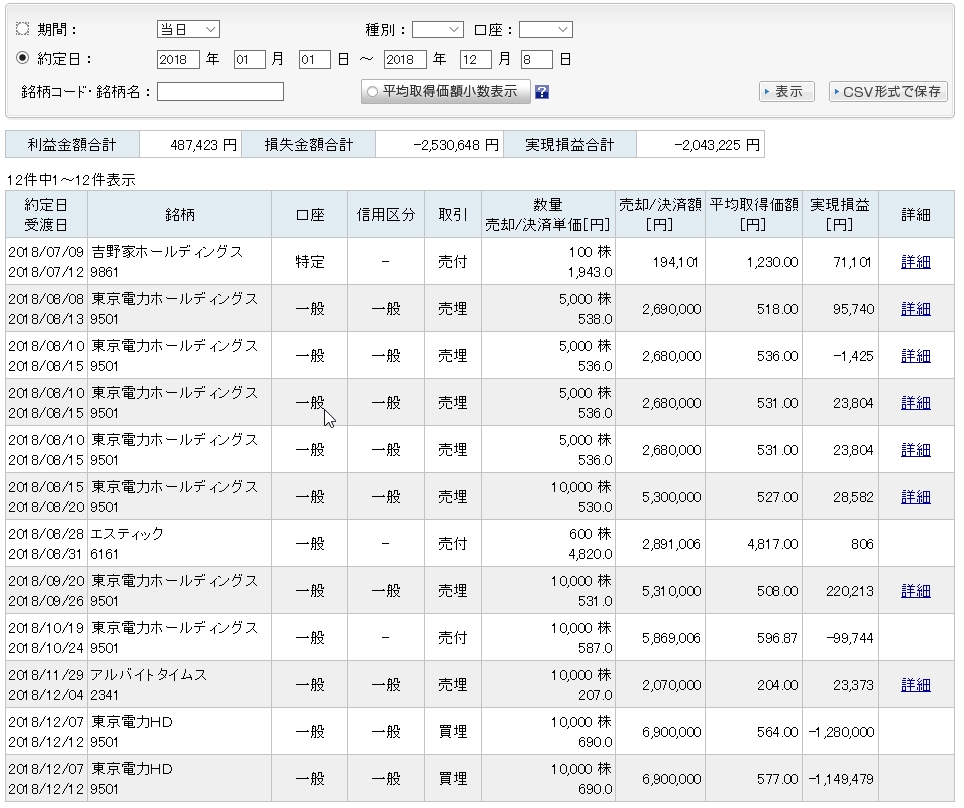Screen dimensions: 964x808
Task: Select the 約定日 radio button
Action: (x=23, y=59)
